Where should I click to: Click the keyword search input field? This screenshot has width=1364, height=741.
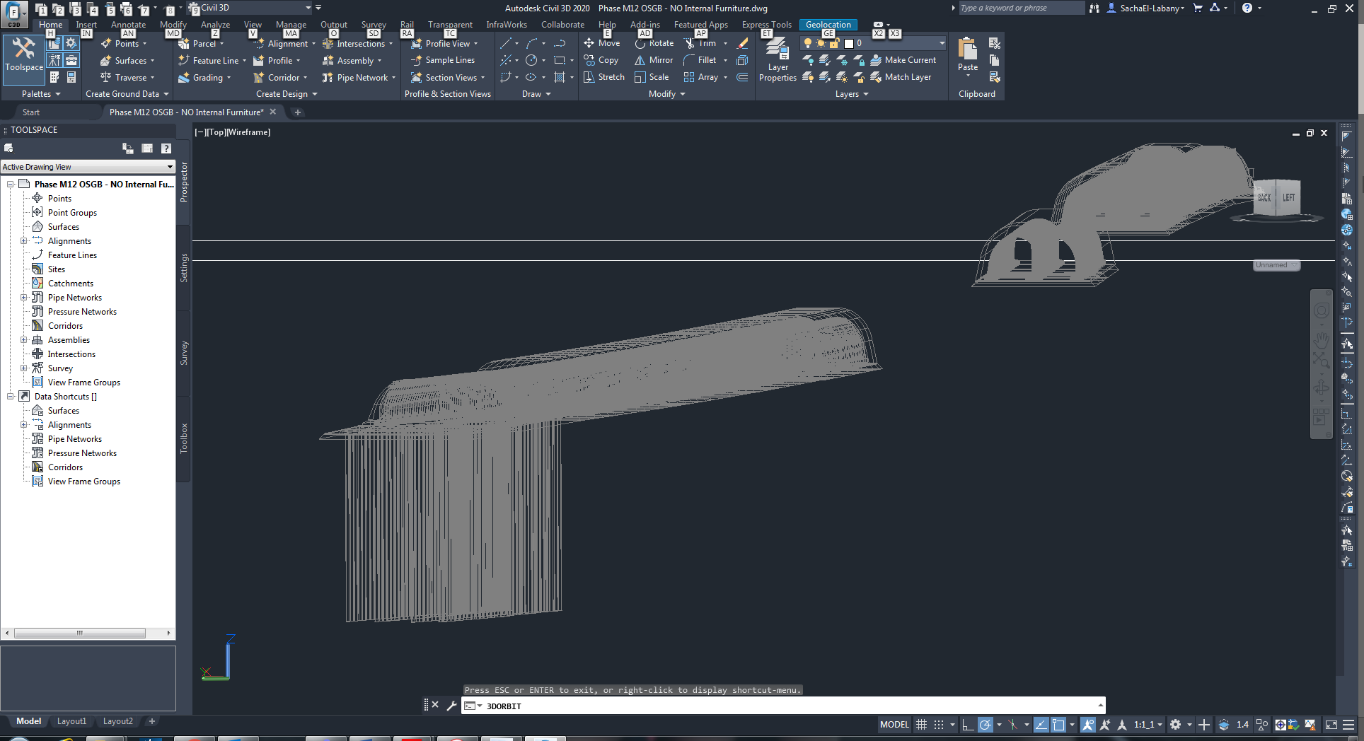click(1020, 8)
